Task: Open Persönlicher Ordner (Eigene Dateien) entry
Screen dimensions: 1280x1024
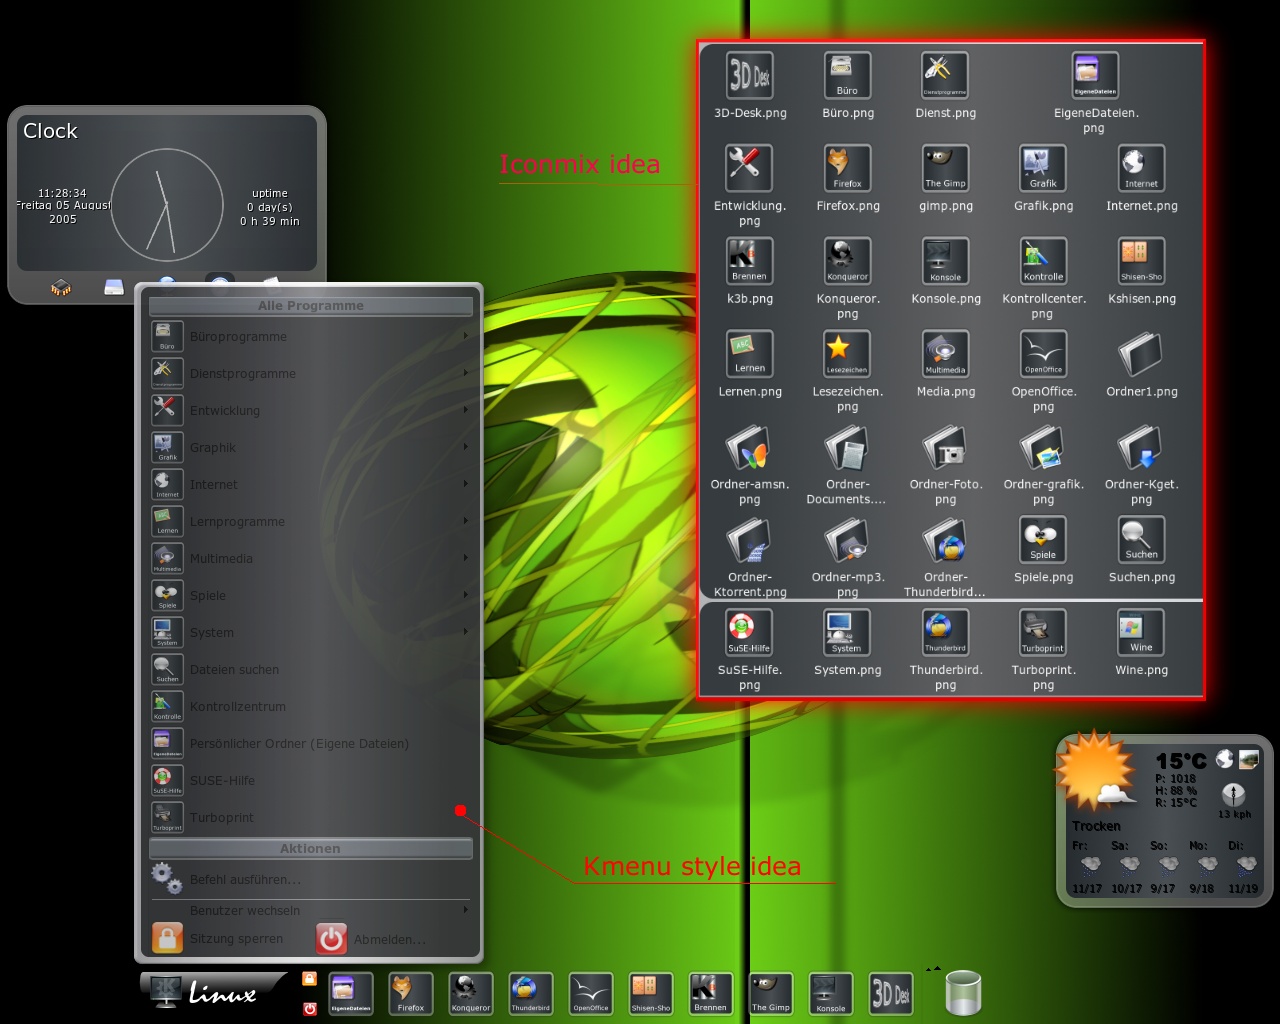Action: click(311, 743)
